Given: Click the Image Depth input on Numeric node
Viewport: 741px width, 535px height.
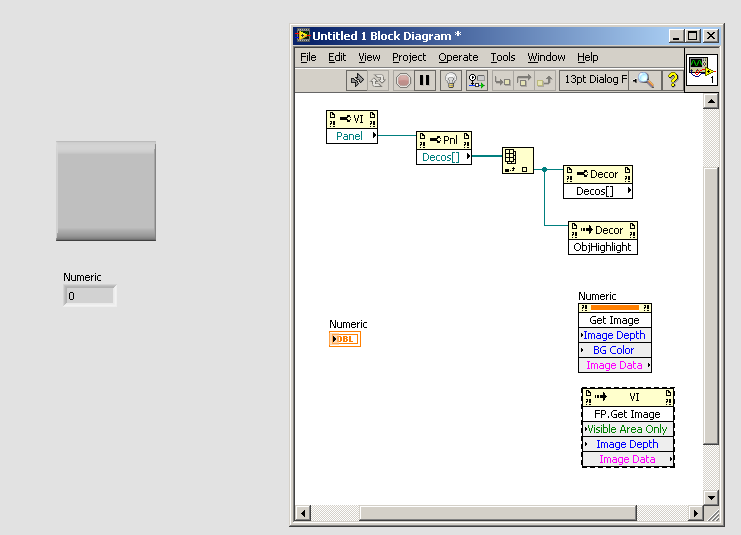Looking at the screenshot, I should point(615,335).
